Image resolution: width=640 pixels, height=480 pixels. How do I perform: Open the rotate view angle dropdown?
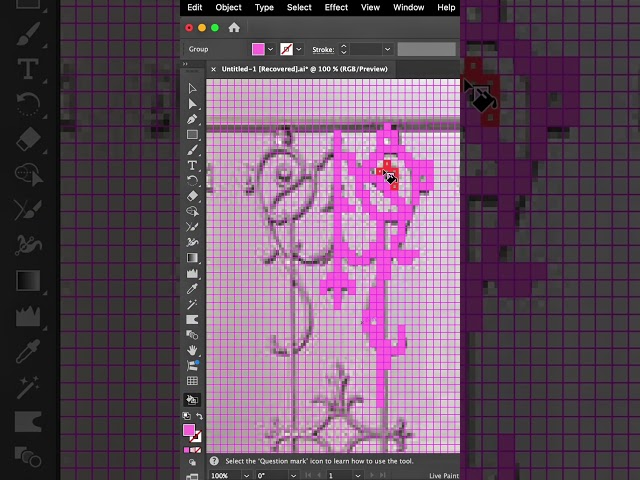pos(293,476)
